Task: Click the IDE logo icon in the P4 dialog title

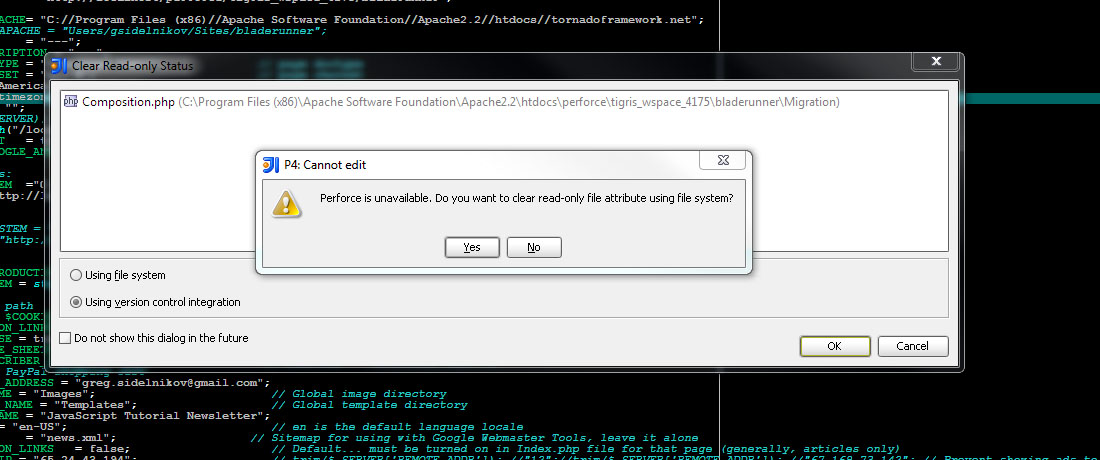Action: point(271,165)
